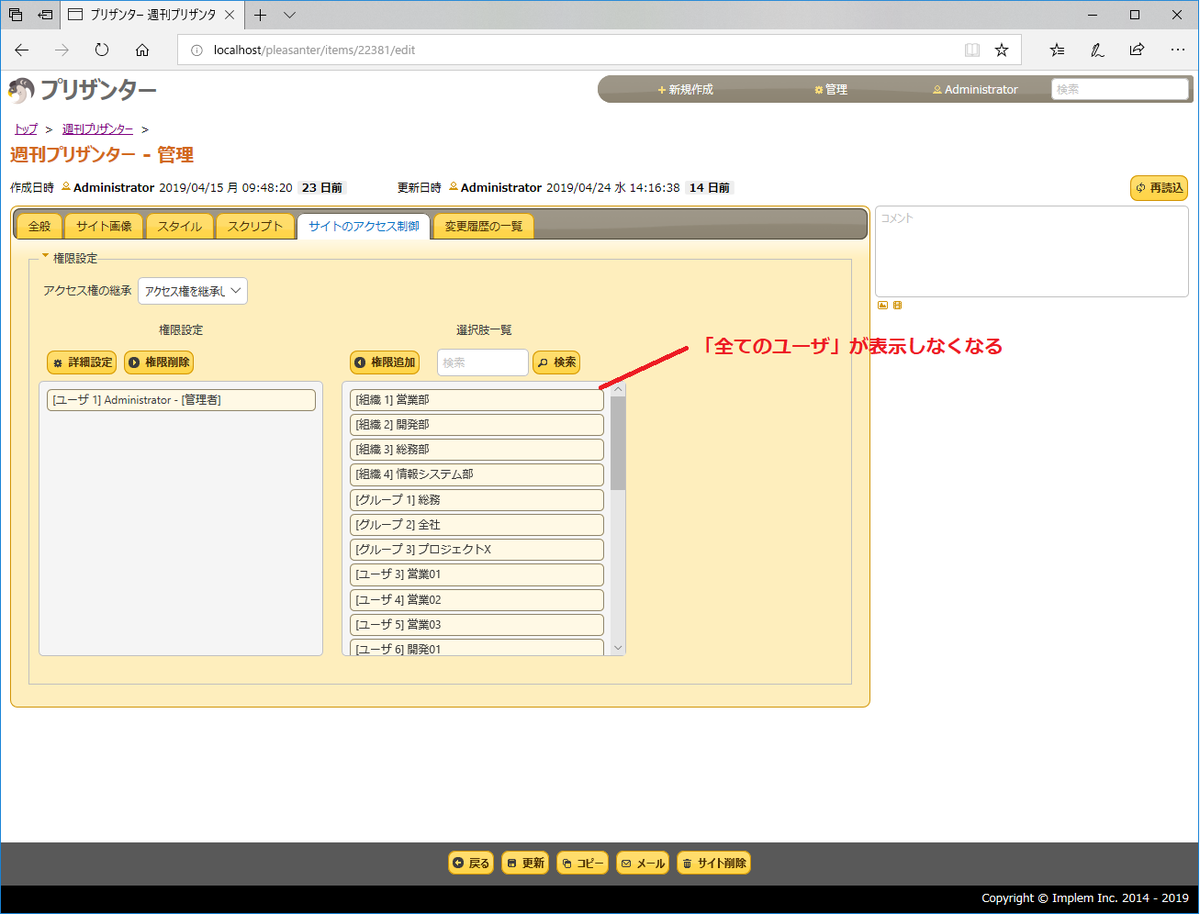Click the Administrator user icon in the header bar
The width and height of the screenshot is (1200, 914).
(938, 89)
